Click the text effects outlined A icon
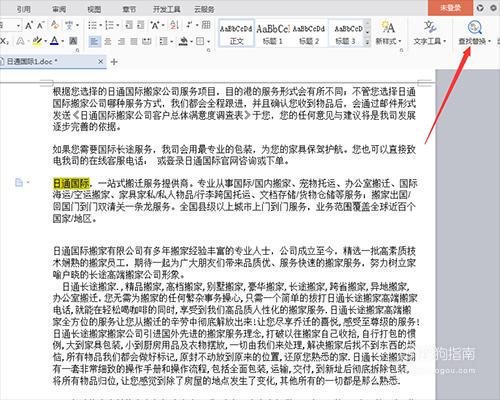This screenshot has height=400, width=500. (20, 41)
